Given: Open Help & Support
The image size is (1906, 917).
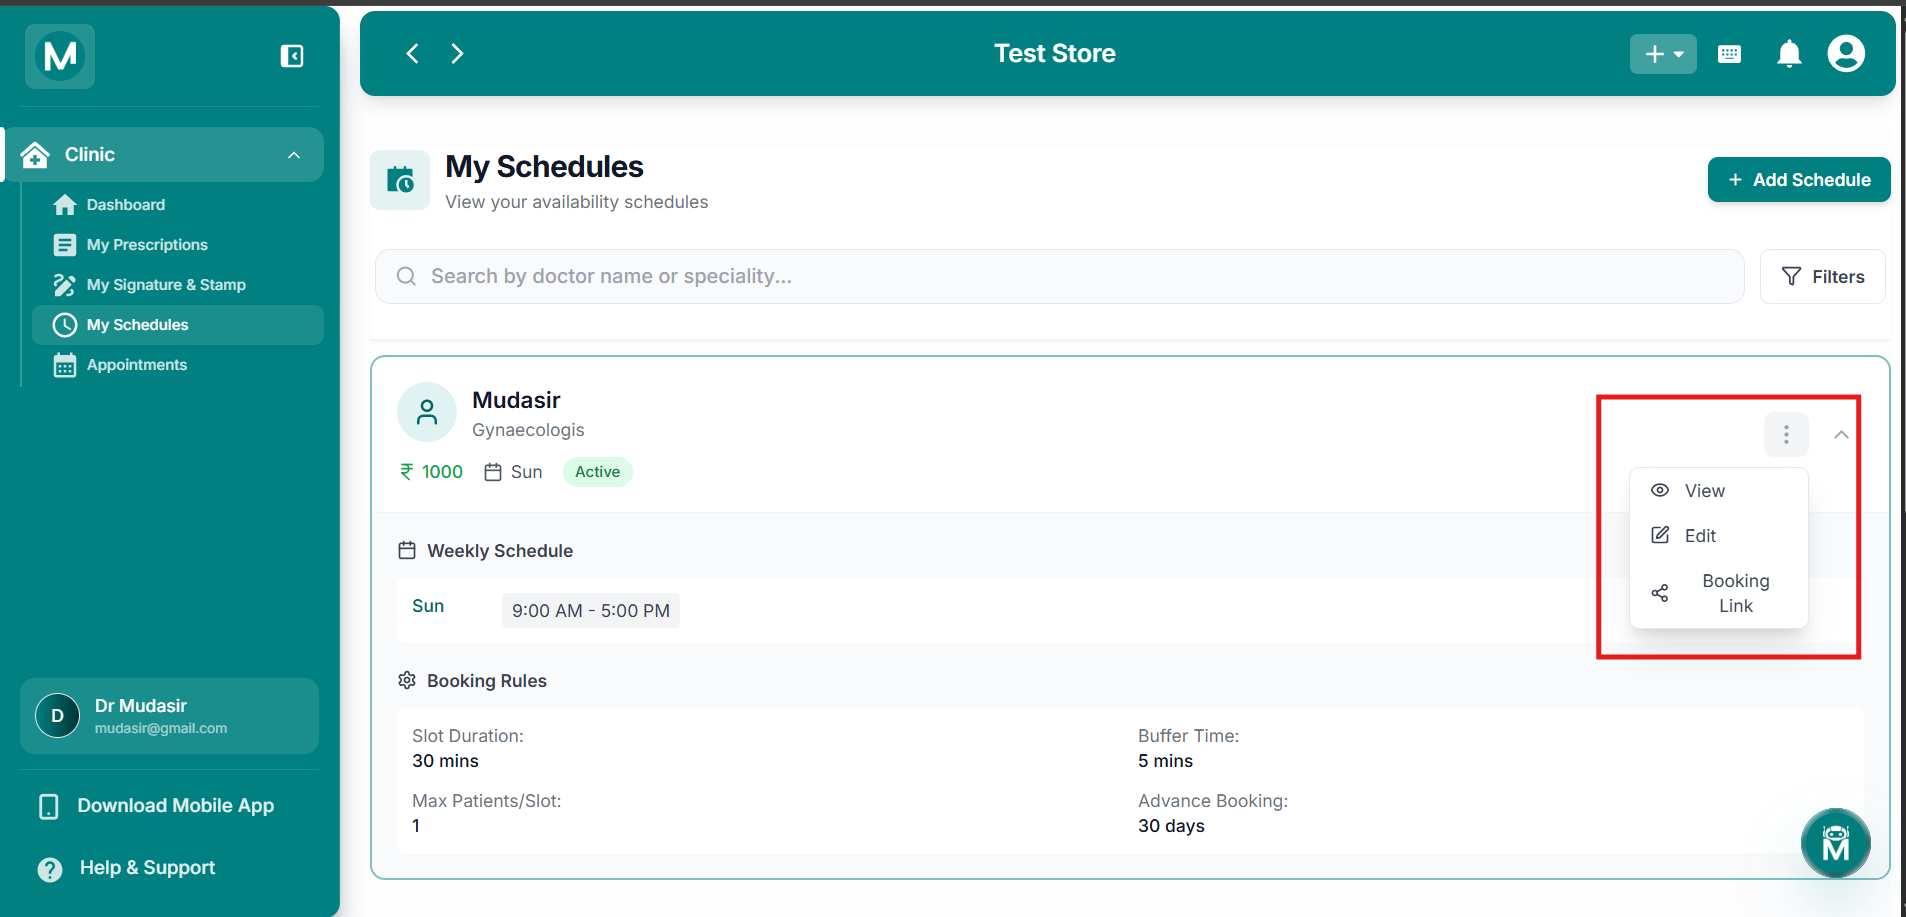Looking at the screenshot, I should (x=126, y=868).
